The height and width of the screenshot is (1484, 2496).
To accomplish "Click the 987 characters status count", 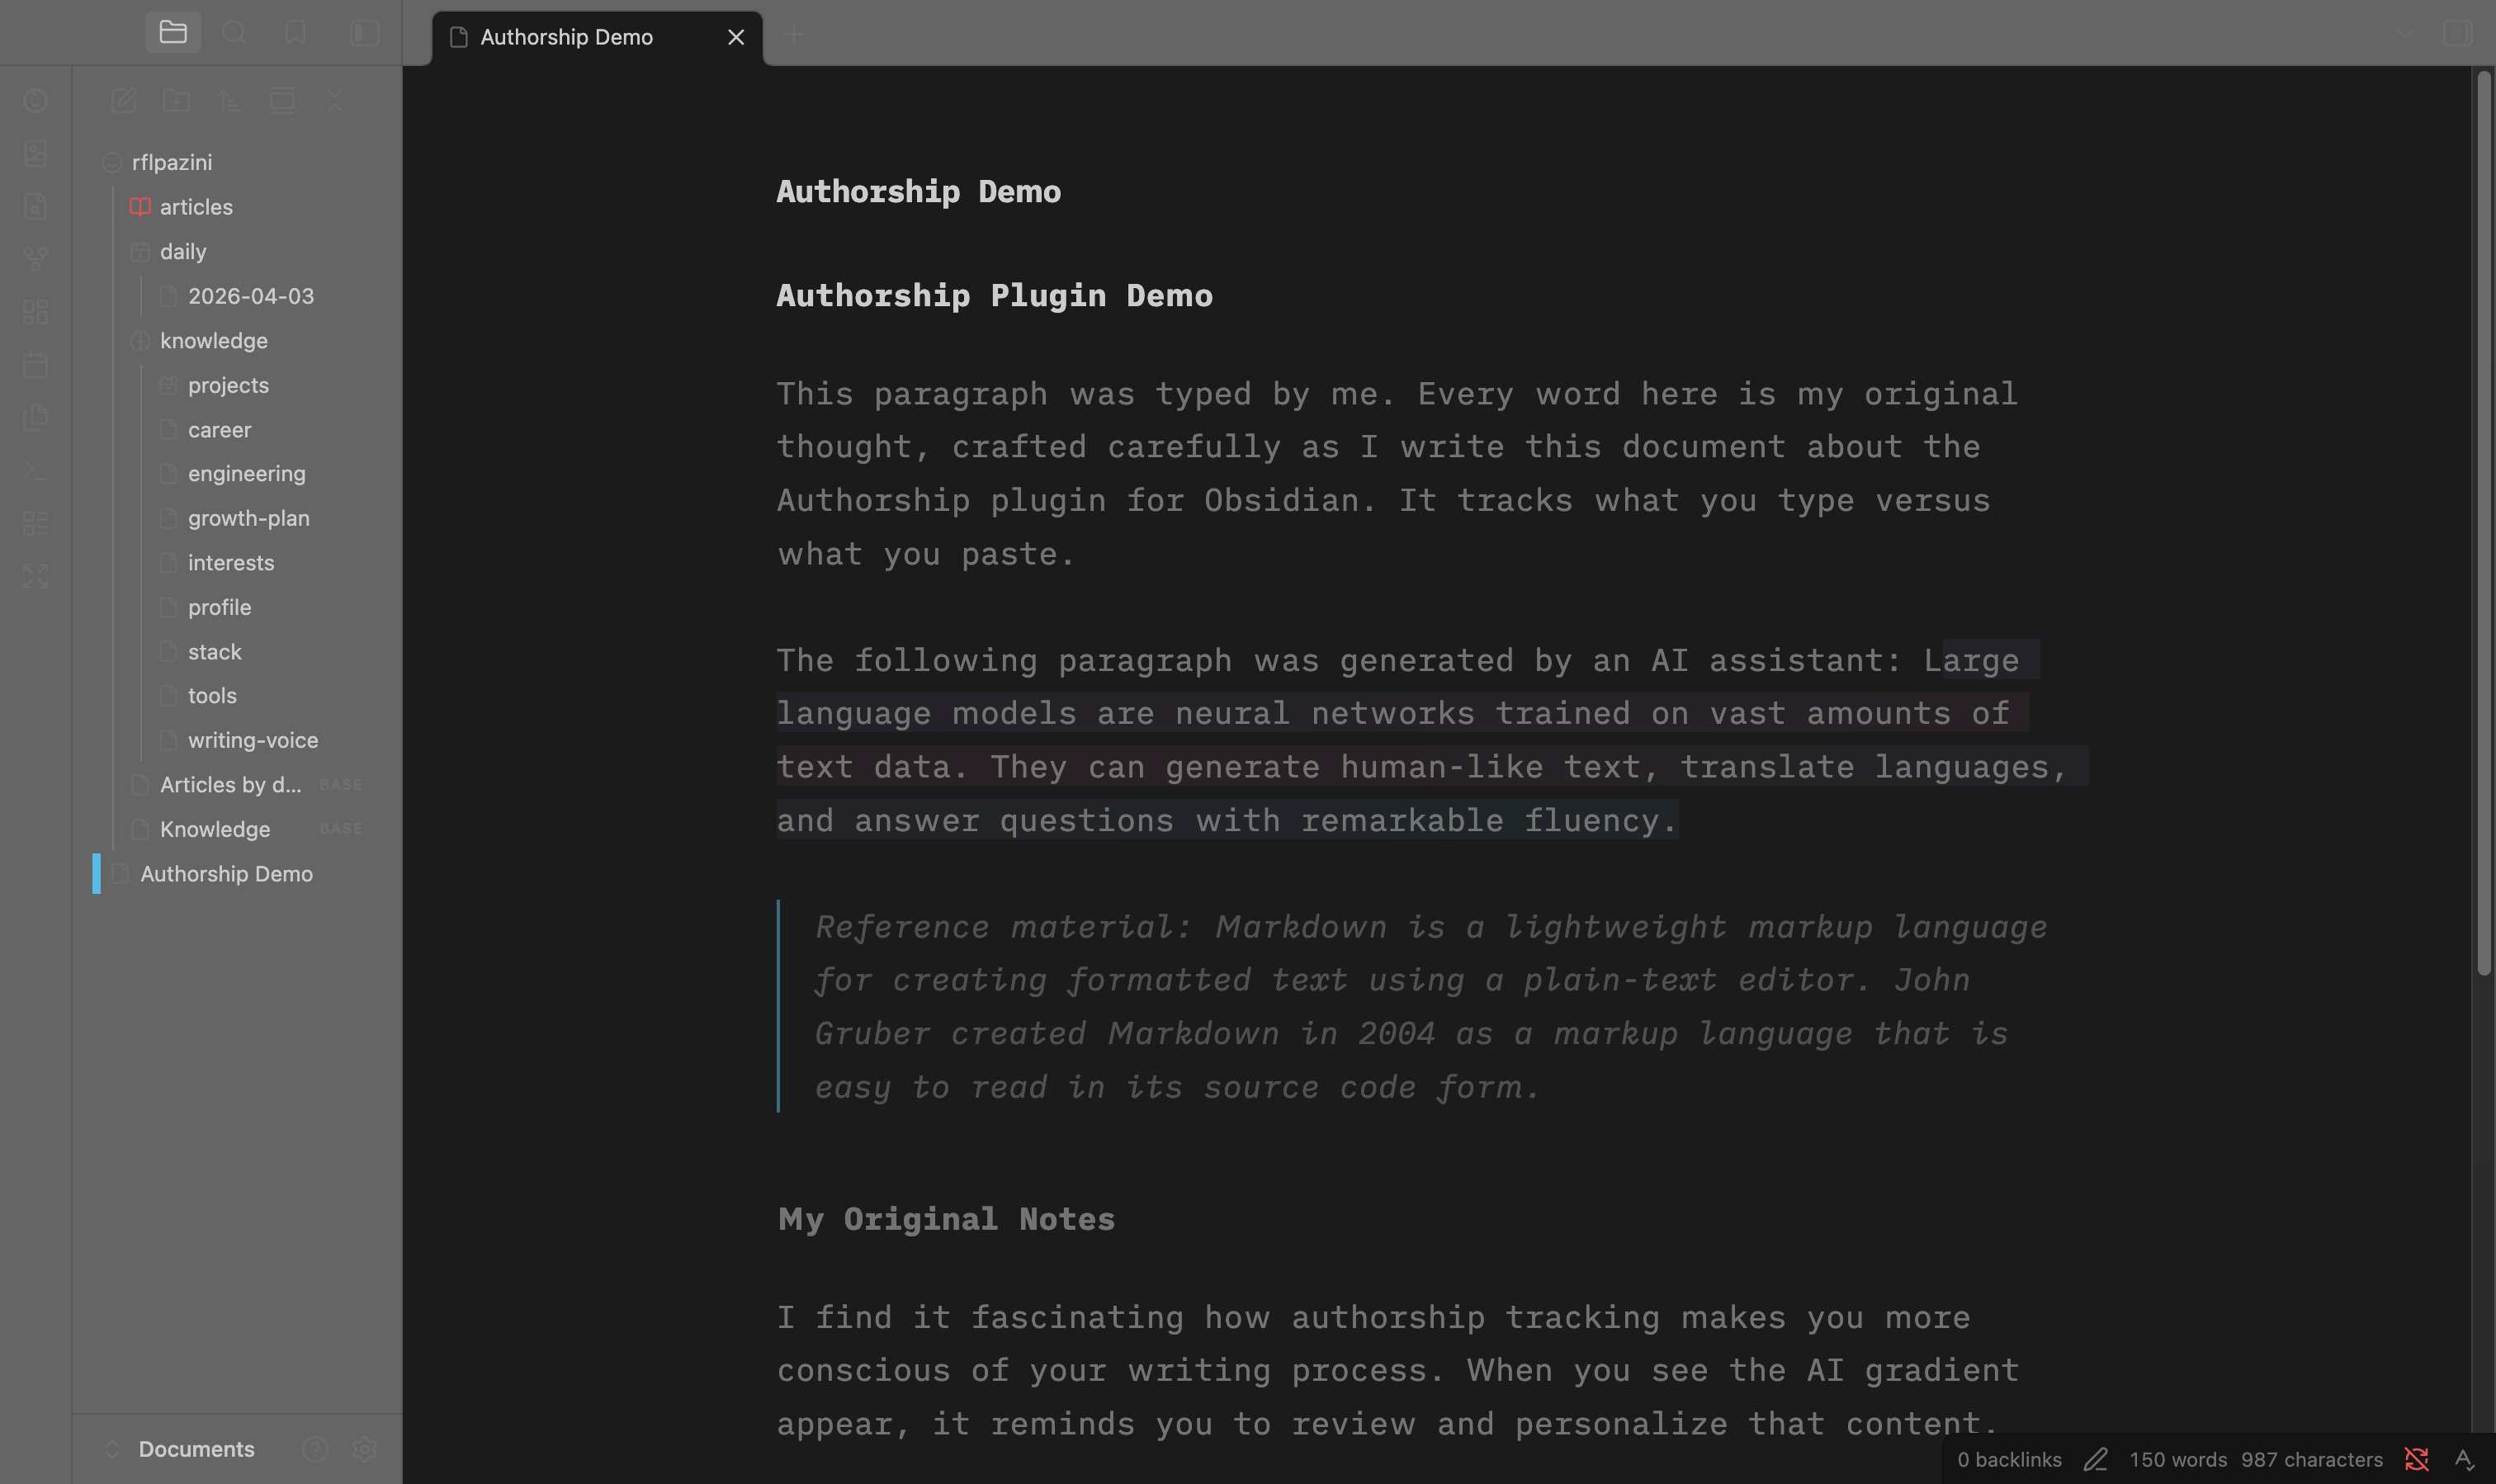I will click(2312, 1460).
